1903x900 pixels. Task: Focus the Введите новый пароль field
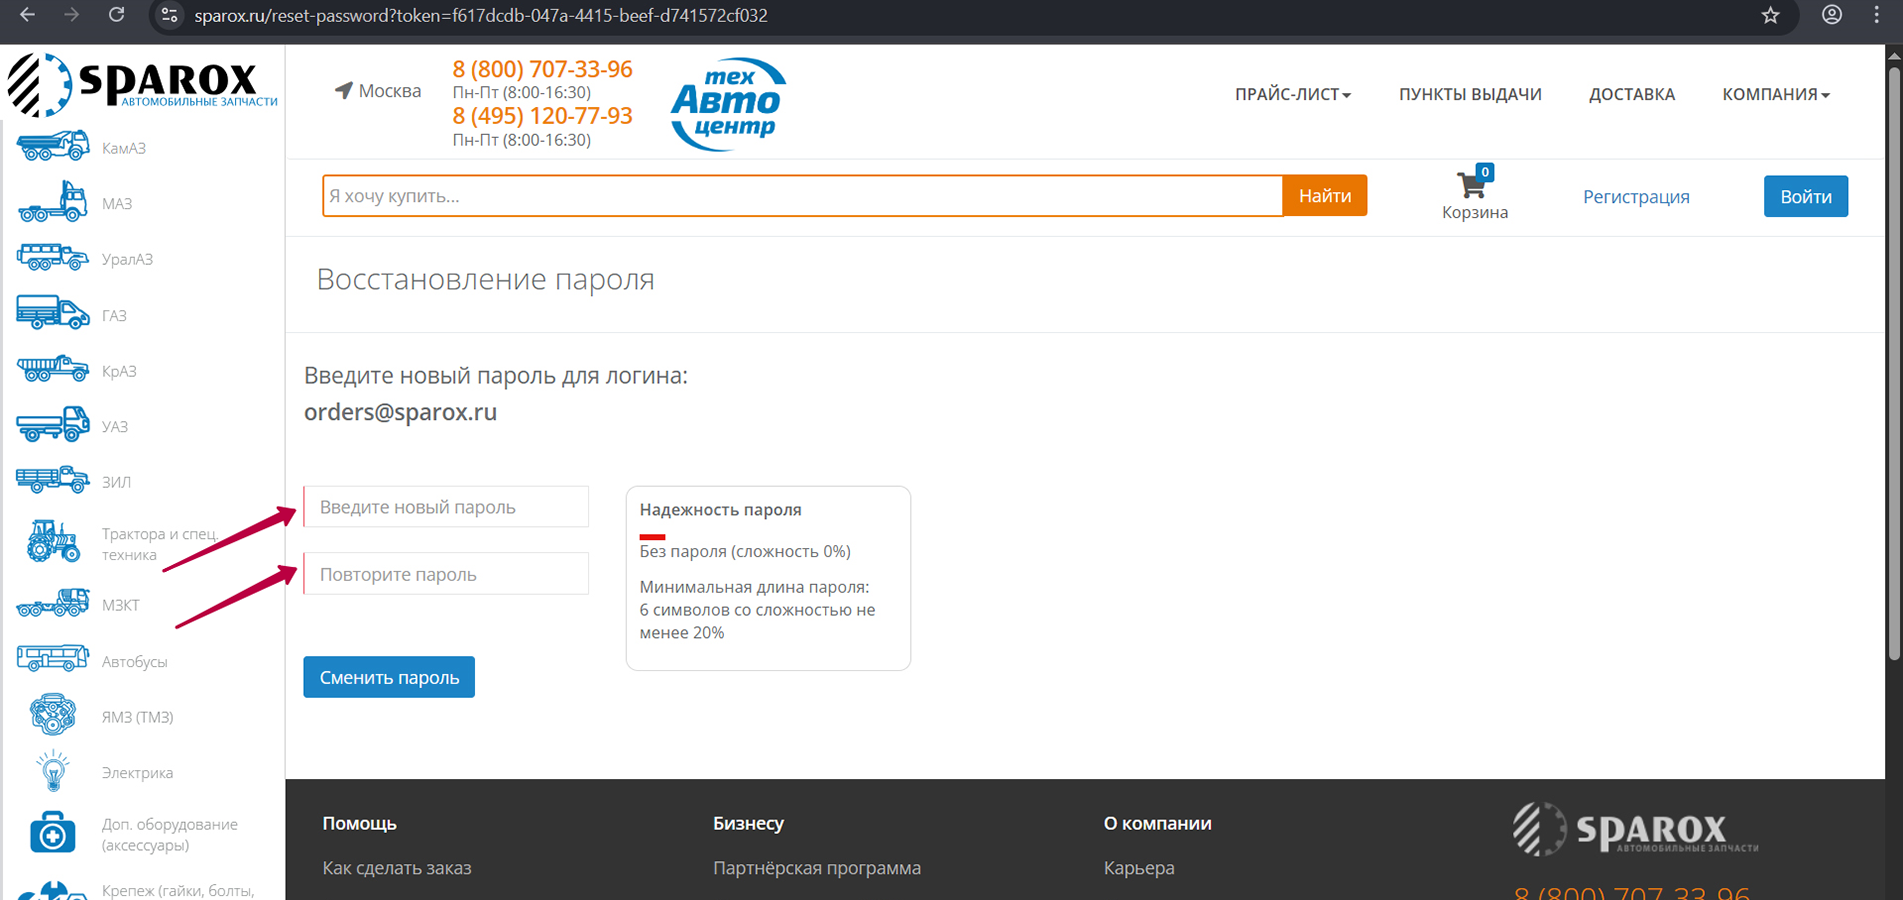click(446, 507)
